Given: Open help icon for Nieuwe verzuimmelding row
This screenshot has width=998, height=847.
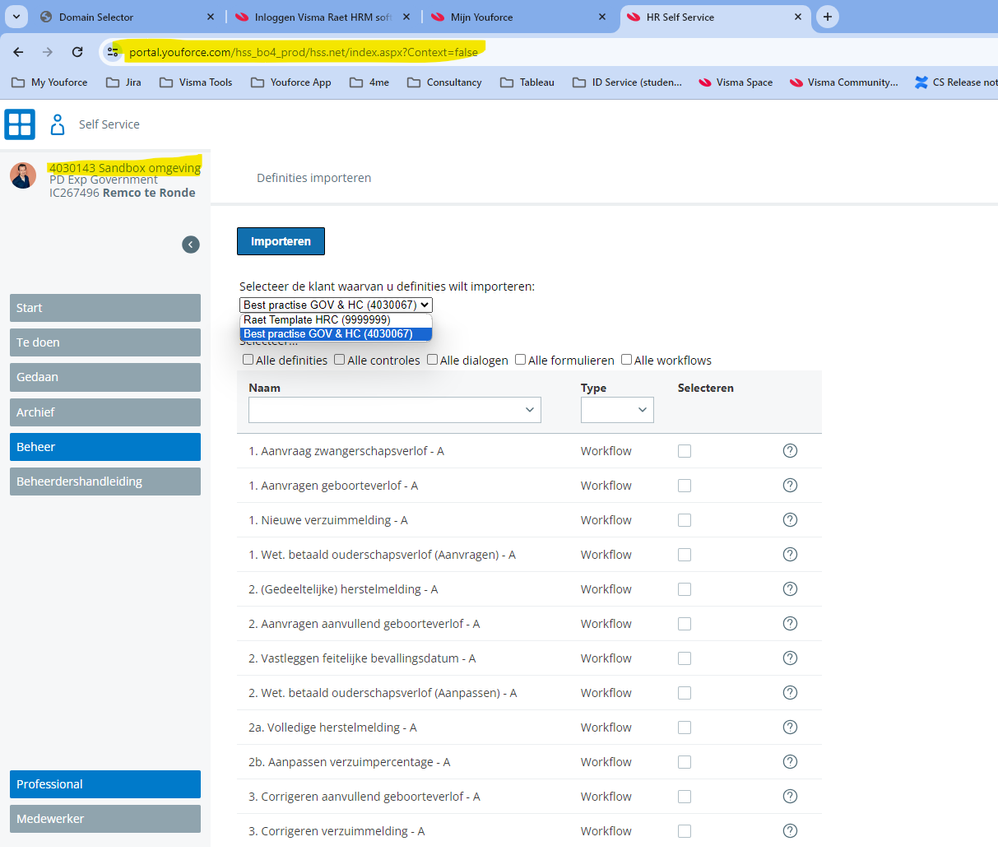Looking at the screenshot, I should pos(790,520).
